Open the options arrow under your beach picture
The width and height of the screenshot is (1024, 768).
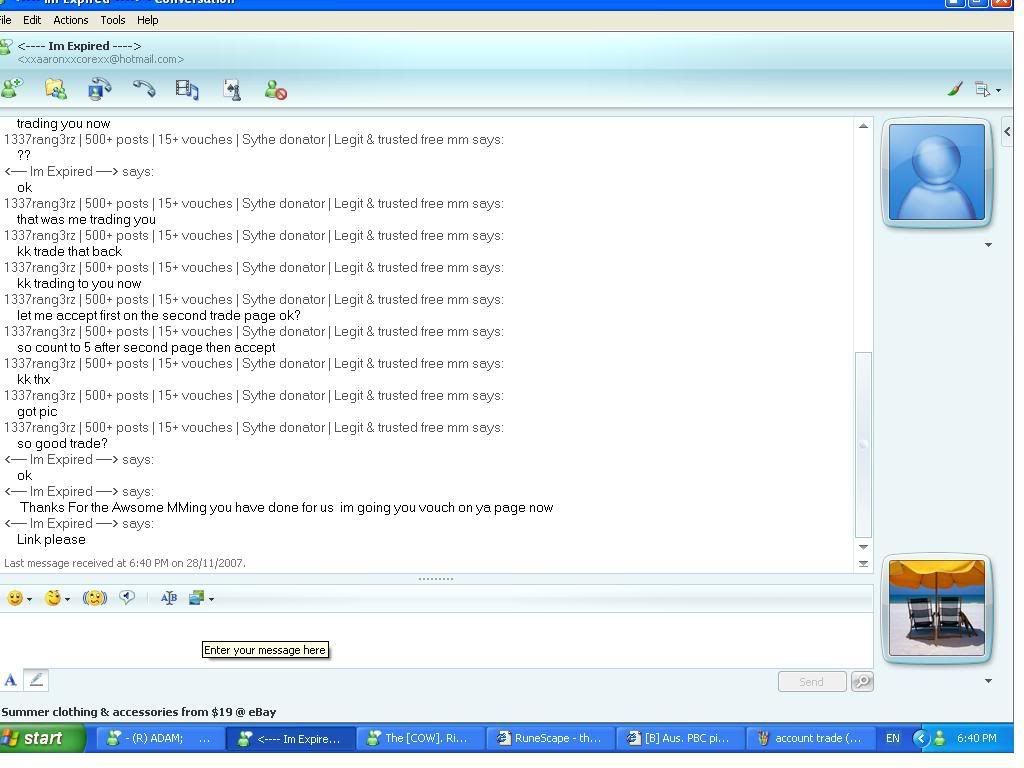click(x=988, y=680)
